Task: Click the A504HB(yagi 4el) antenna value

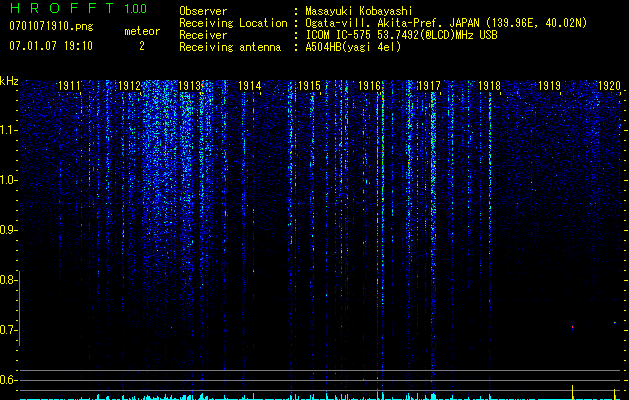Action: coord(353,47)
